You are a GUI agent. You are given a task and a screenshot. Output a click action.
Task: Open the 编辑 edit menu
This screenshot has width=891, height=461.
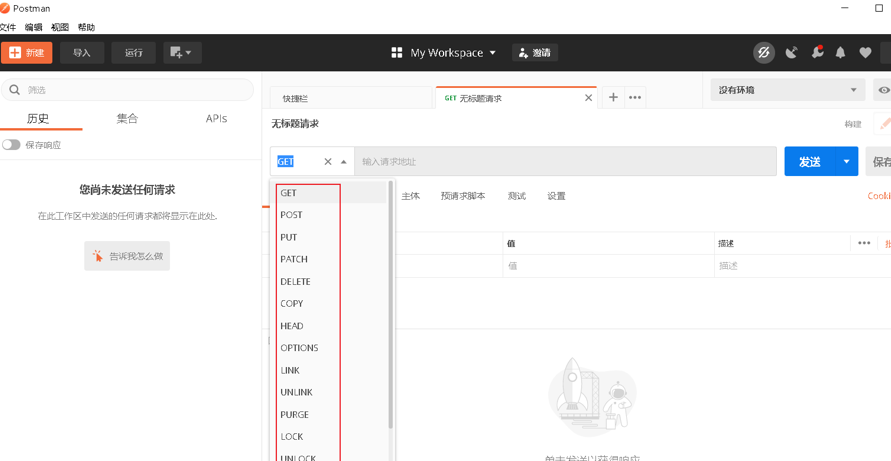pyautogui.click(x=34, y=27)
